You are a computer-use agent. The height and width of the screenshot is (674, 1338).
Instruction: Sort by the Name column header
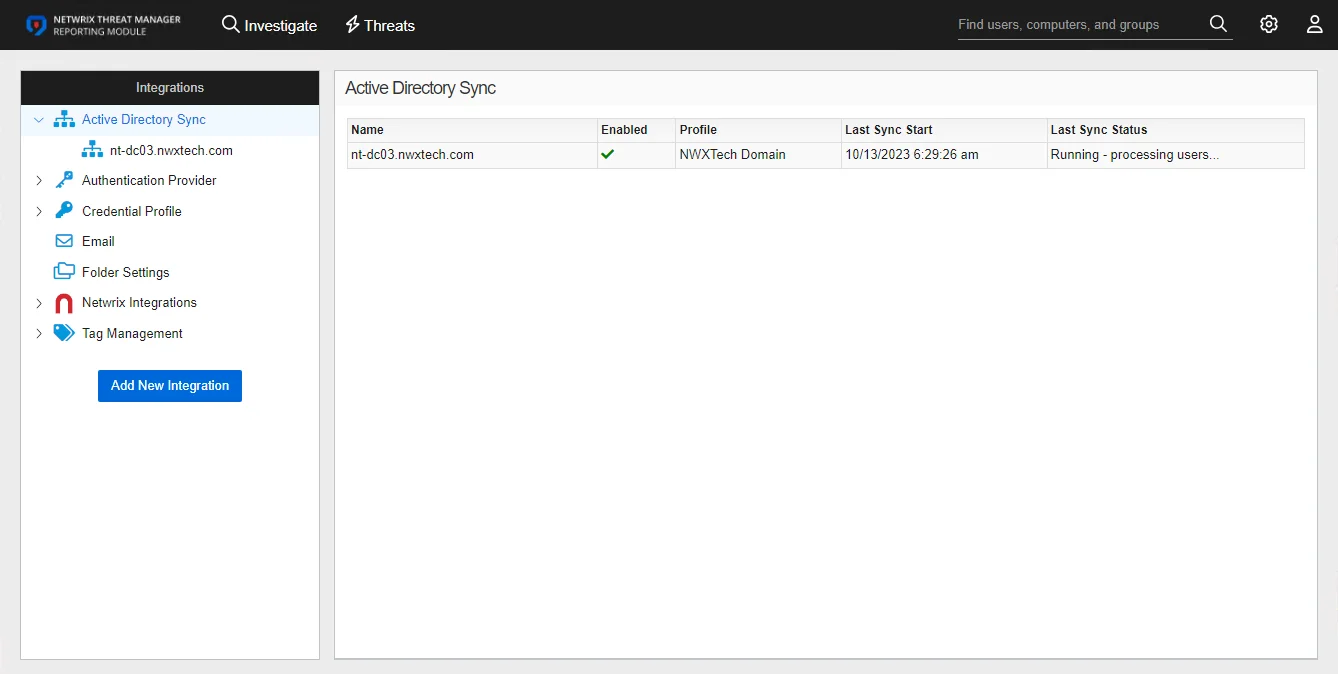pos(472,130)
